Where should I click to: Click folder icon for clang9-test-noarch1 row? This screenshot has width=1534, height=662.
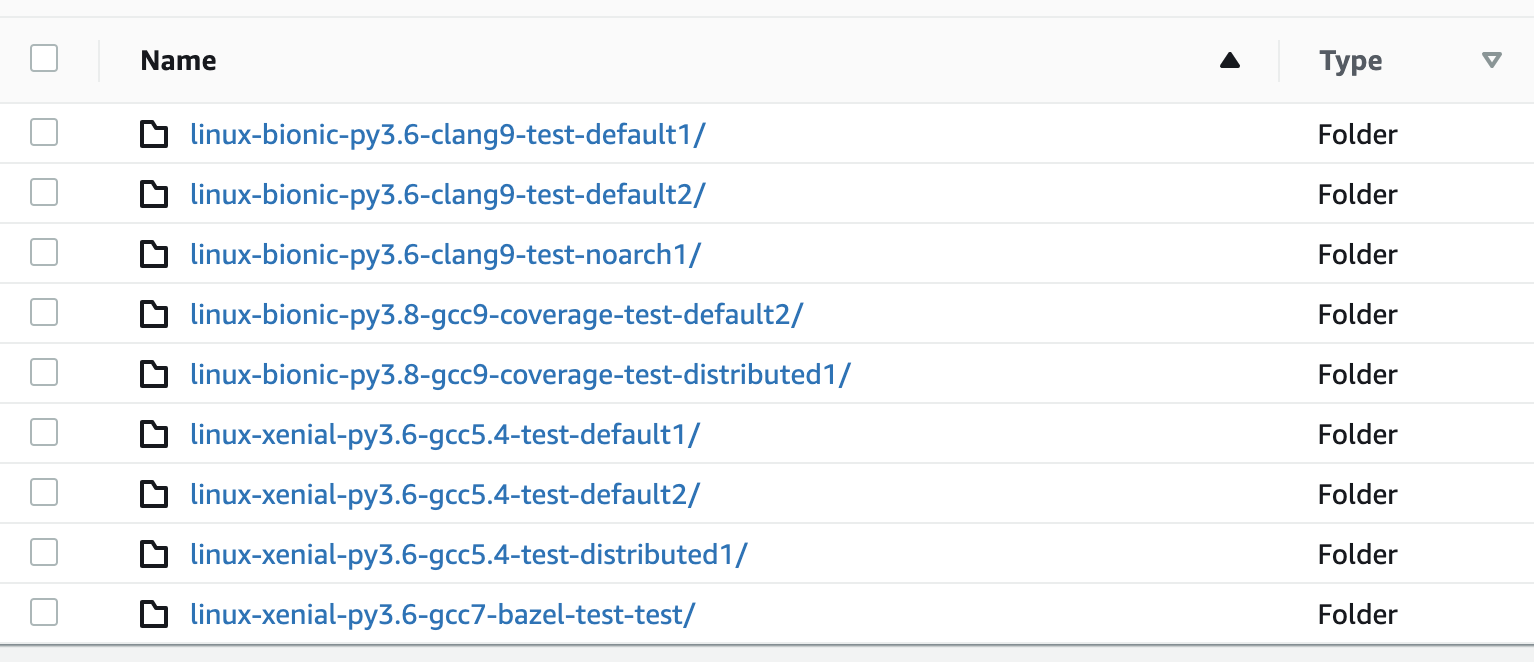click(x=153, y=254)
